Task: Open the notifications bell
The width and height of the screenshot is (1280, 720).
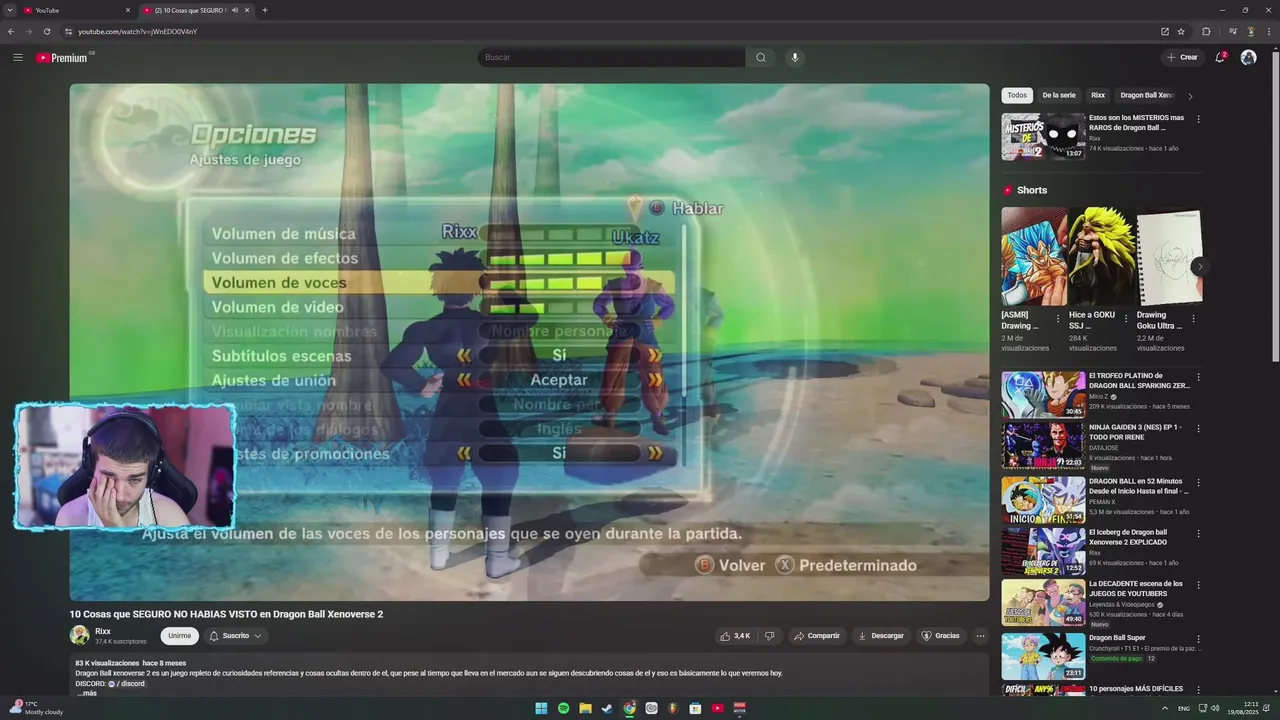Action: (x=1220, y=57)
